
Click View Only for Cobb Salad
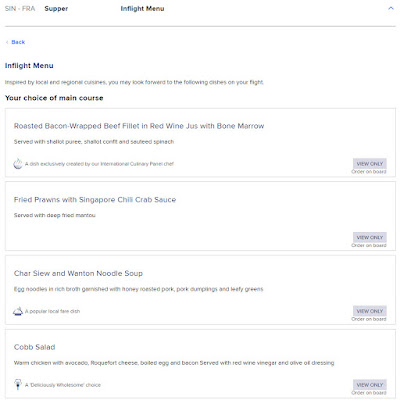point(370,385)
